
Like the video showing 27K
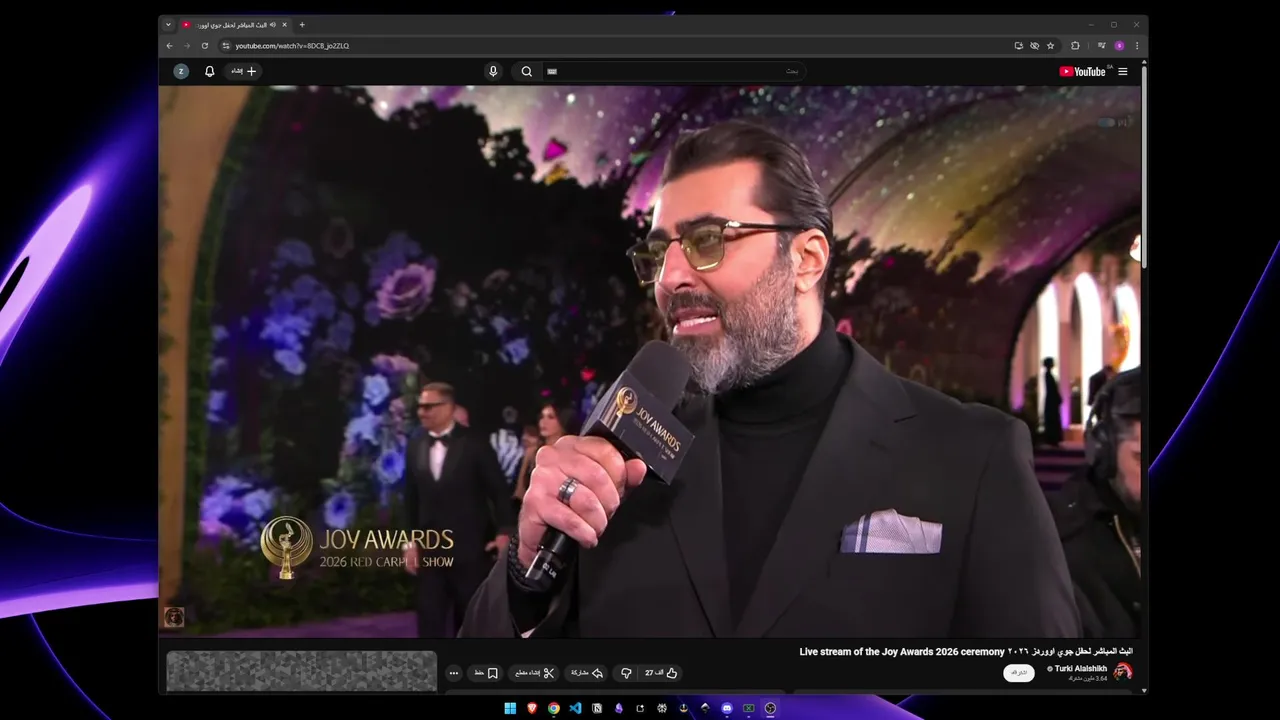click(x=661, y=673)
